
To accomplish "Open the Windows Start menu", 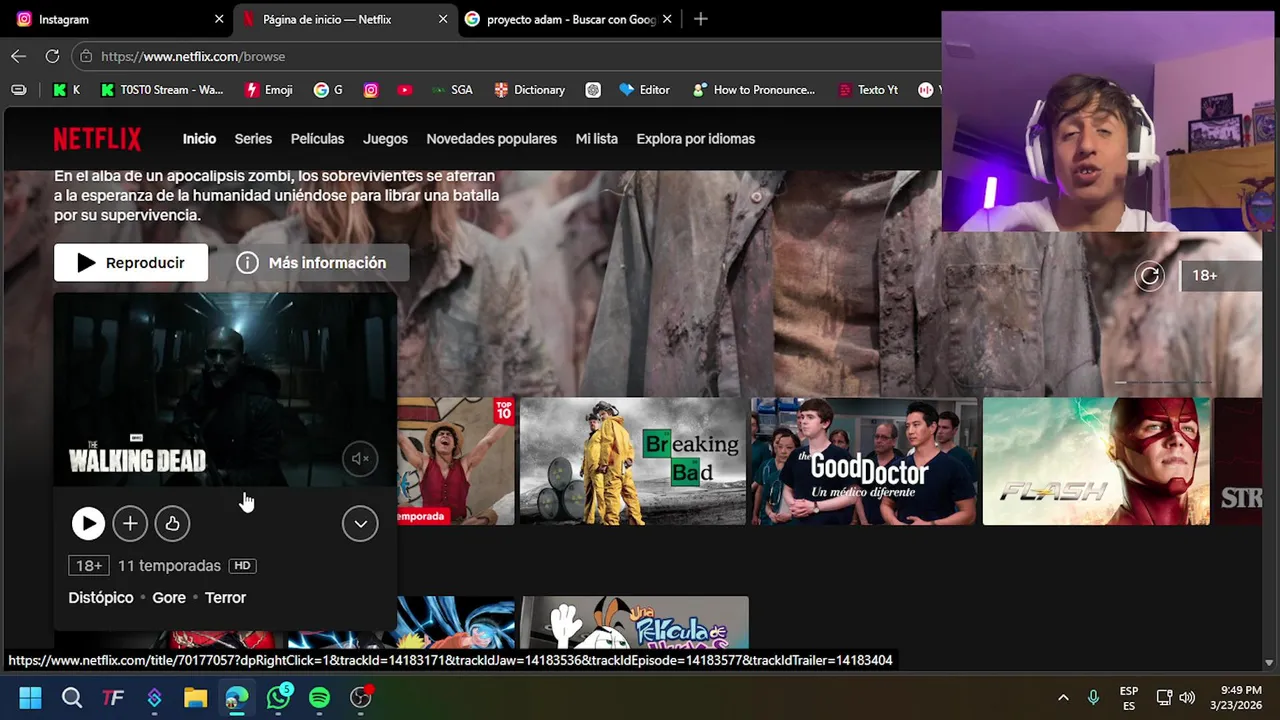I will [x=30, y=697].
